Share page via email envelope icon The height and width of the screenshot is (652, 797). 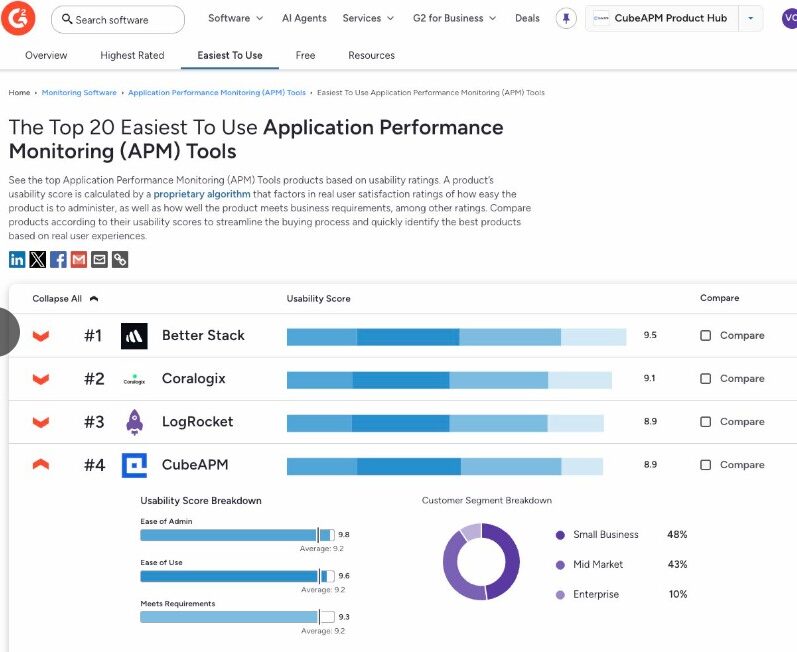[x=99, y=260]
